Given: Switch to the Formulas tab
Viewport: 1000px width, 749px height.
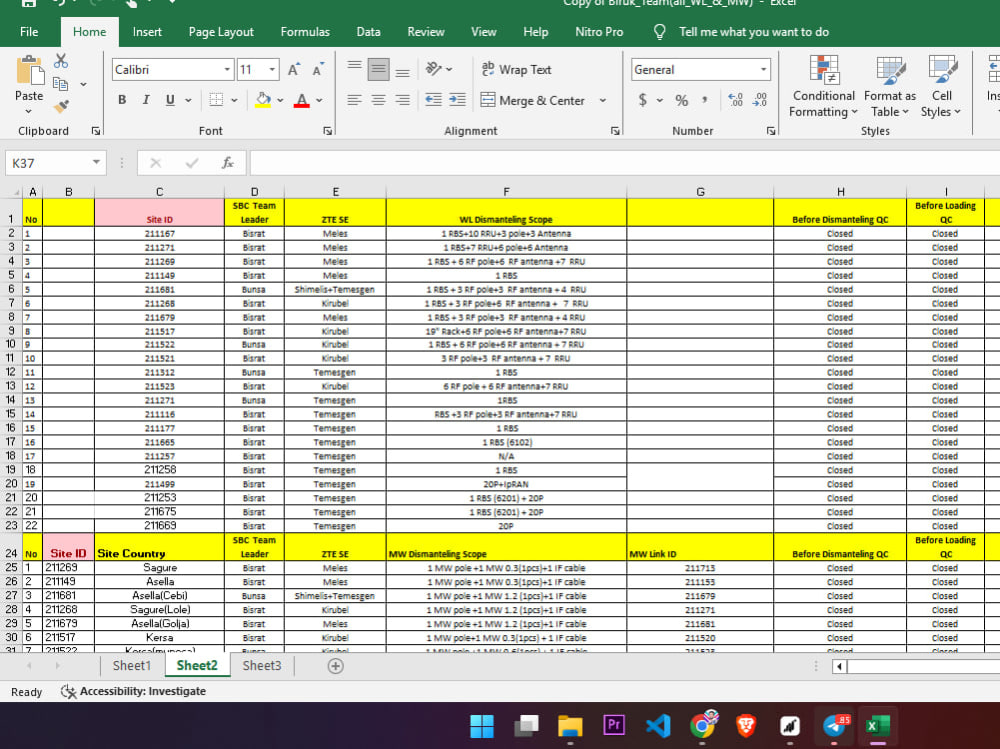Looking at the screenshot, I should pos(305,32).
